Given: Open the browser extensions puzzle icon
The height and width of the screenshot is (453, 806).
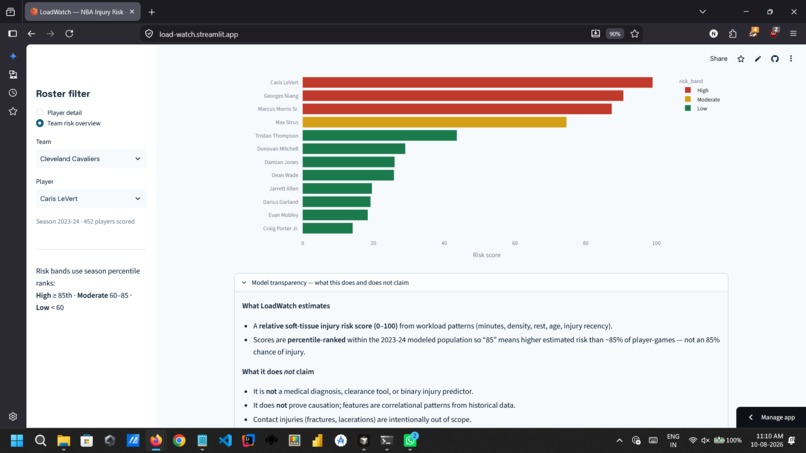Looking at the screenshot, I should [732, 33].
